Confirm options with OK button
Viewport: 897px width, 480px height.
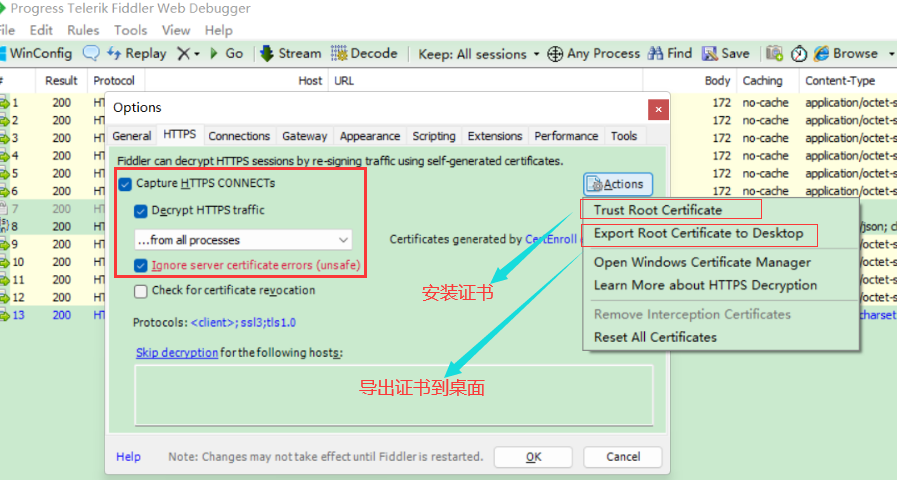533,457
